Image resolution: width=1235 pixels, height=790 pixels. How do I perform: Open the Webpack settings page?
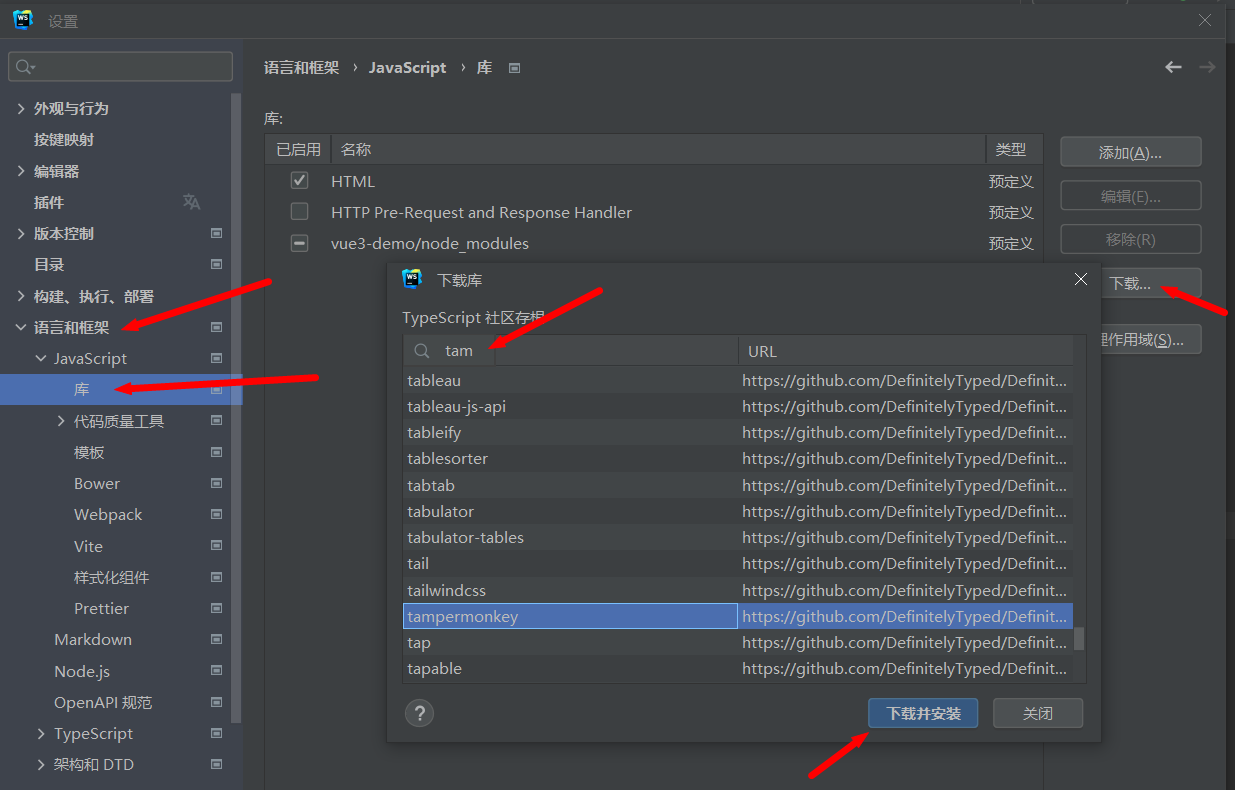[x=108, y=514]
